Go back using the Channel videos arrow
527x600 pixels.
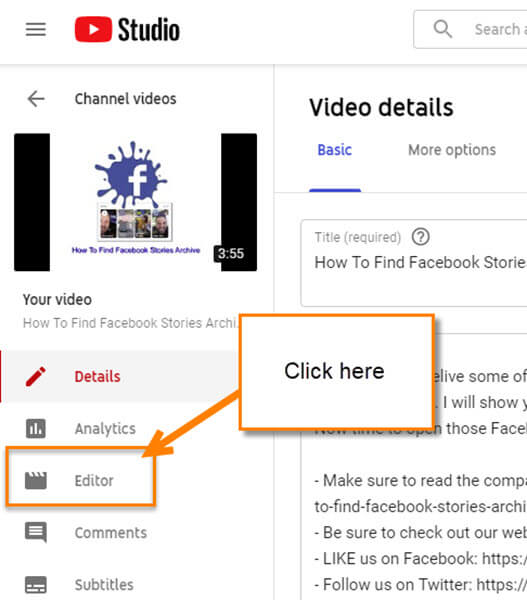point(36,99)
